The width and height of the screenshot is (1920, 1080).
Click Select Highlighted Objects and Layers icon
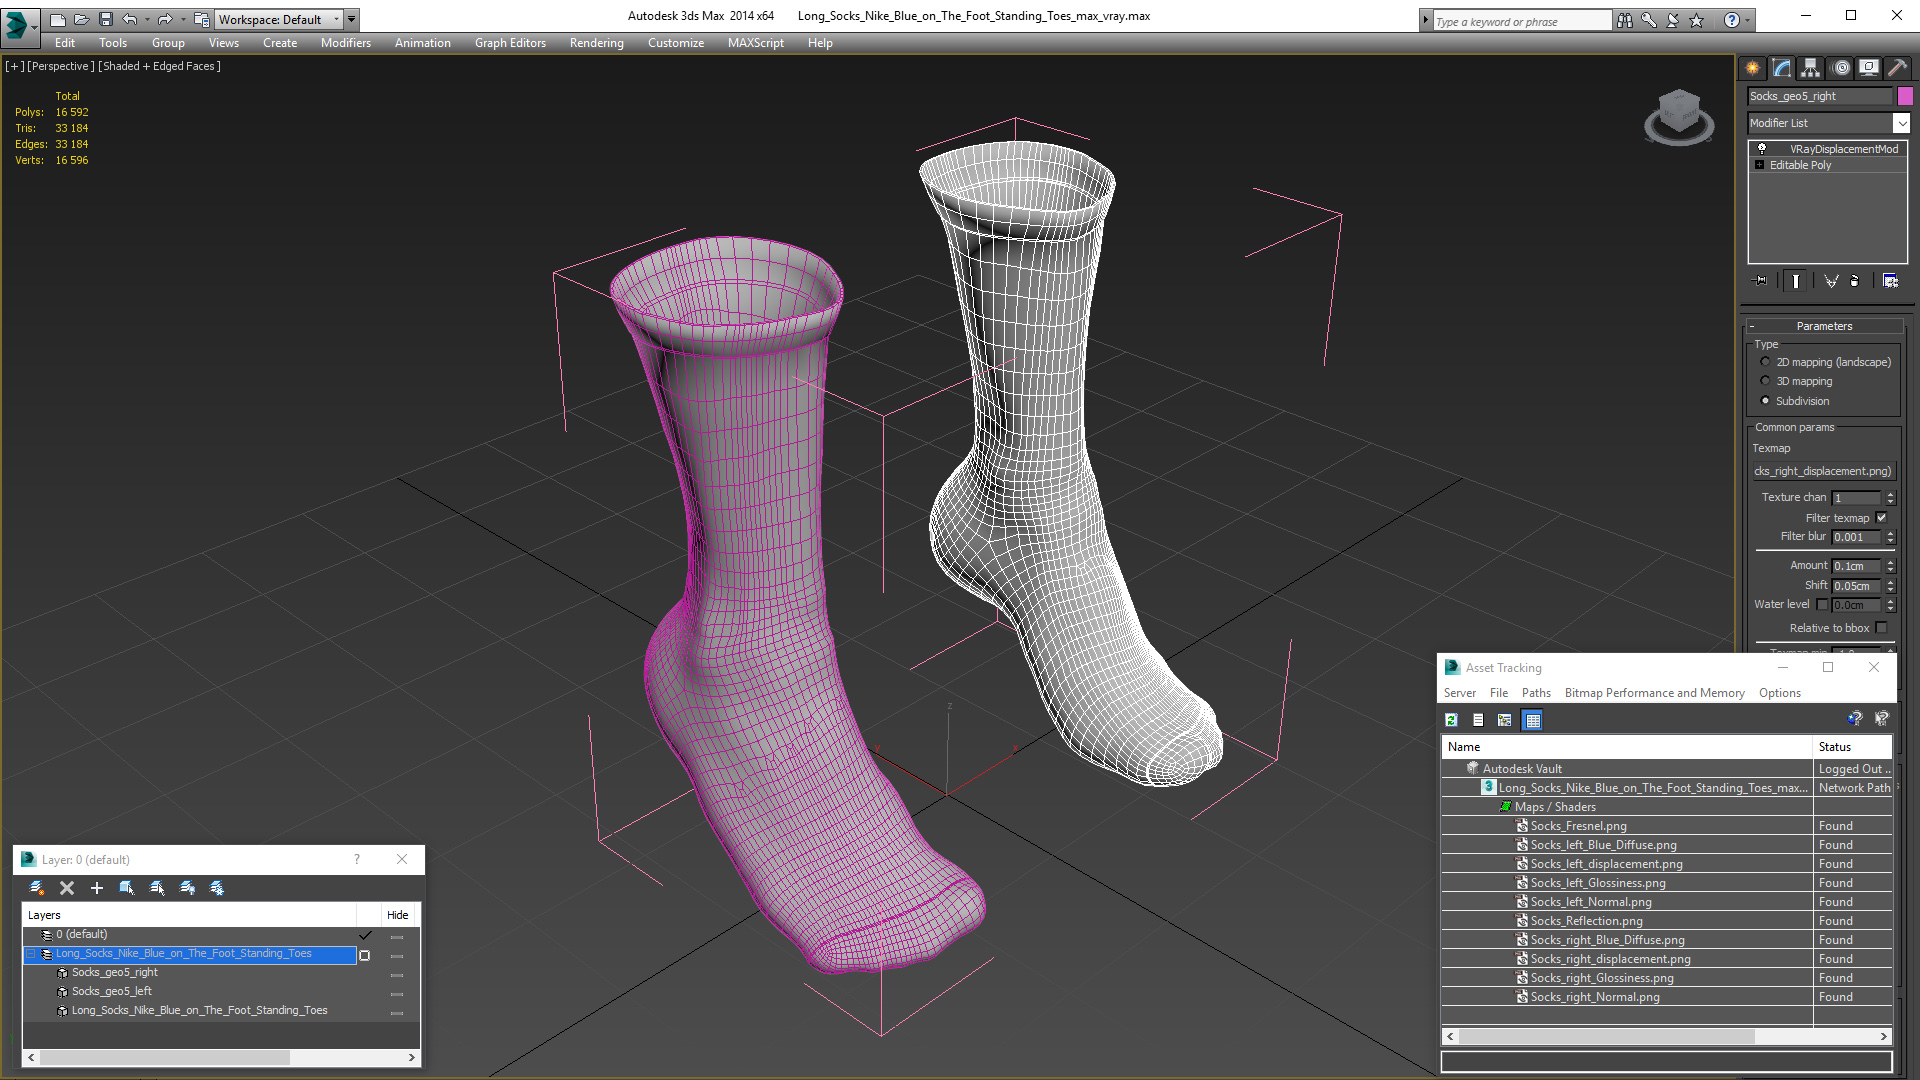[x=127, y=888]
